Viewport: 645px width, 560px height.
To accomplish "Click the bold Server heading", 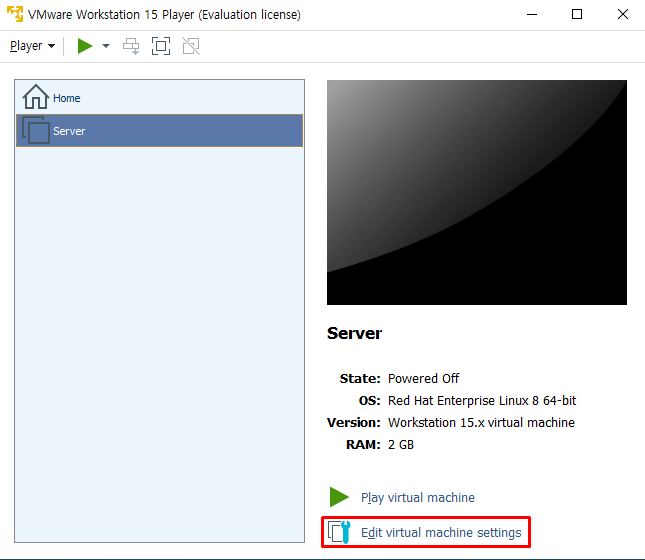I will pos(354,333).
